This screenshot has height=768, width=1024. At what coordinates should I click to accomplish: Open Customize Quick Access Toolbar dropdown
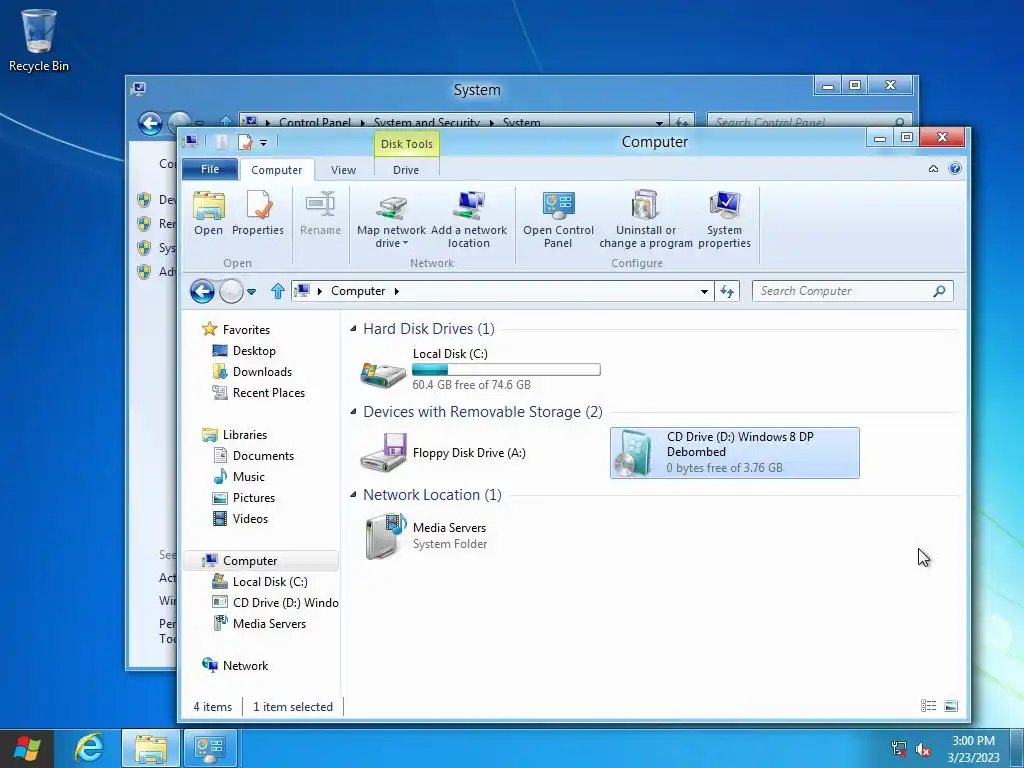pos(263,142)
